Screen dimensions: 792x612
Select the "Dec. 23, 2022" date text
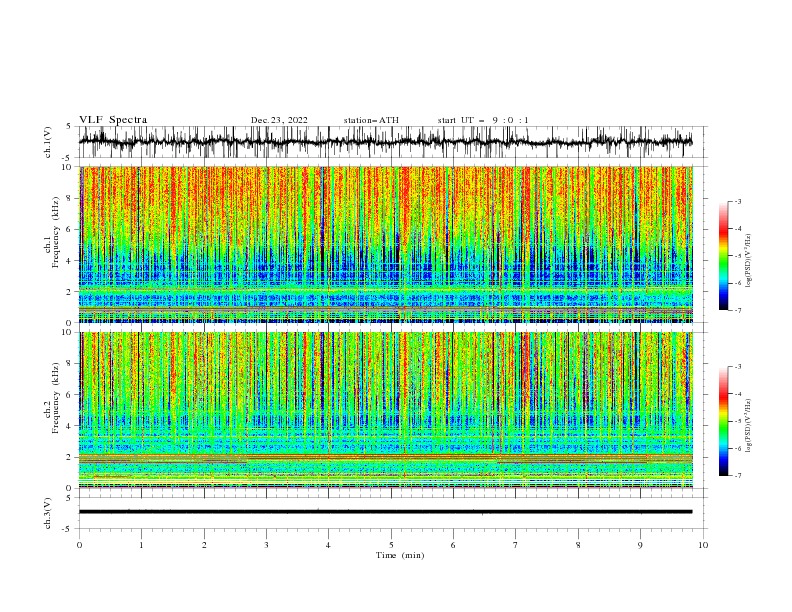coord(279,120)
